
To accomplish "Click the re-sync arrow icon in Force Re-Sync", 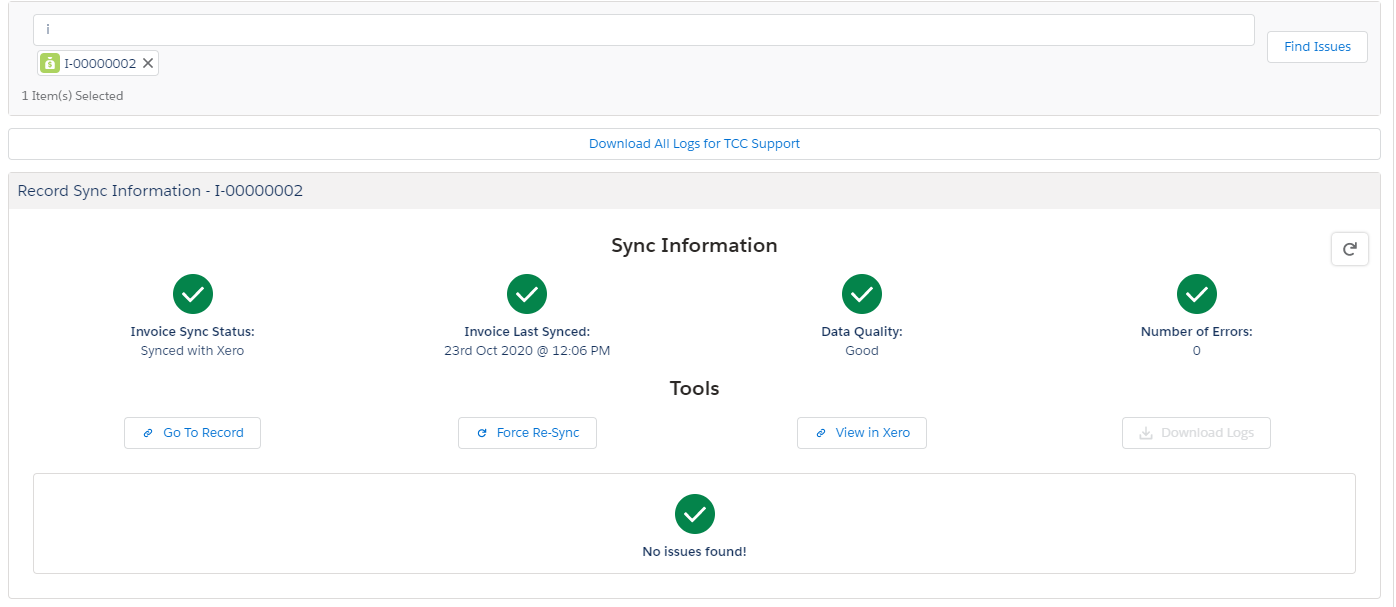I will click(484, 432).
